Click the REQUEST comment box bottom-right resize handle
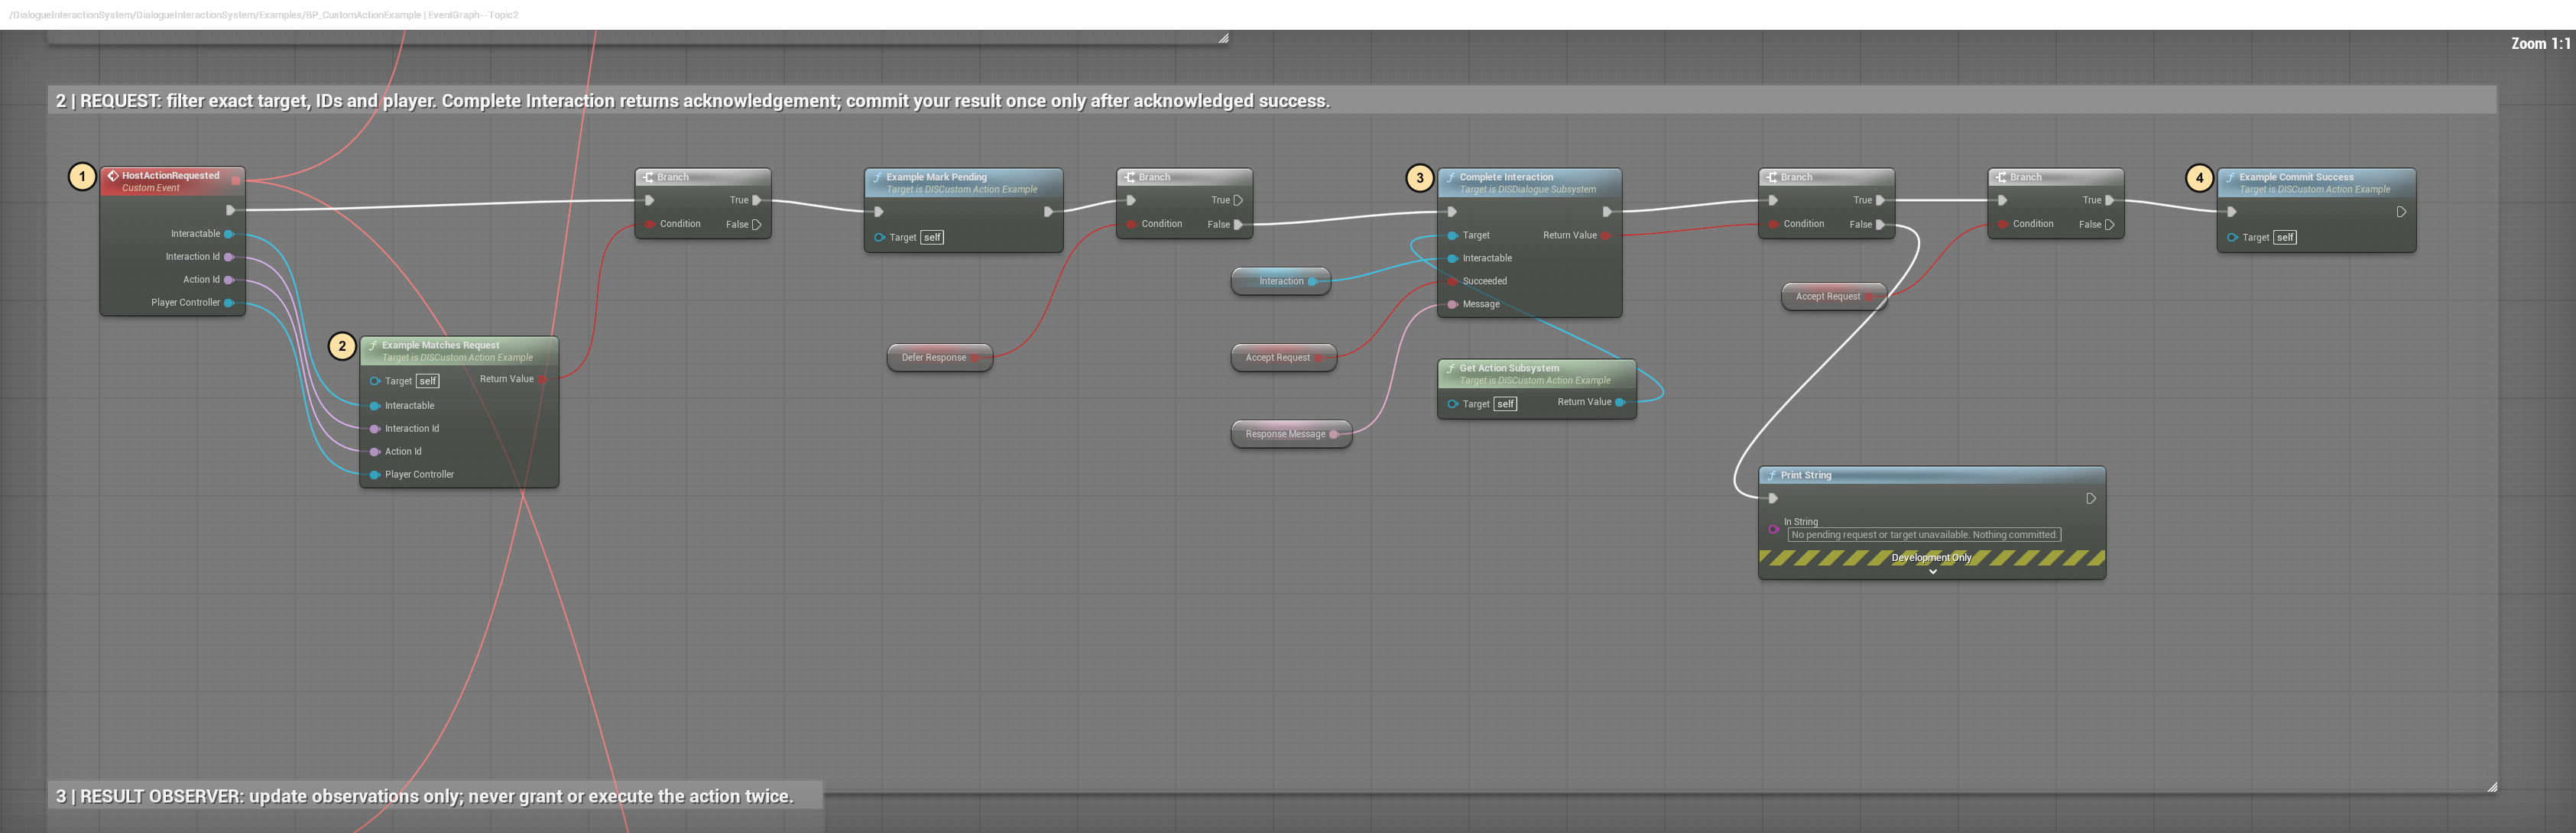2576x833 pixels. click(2491, 787)
